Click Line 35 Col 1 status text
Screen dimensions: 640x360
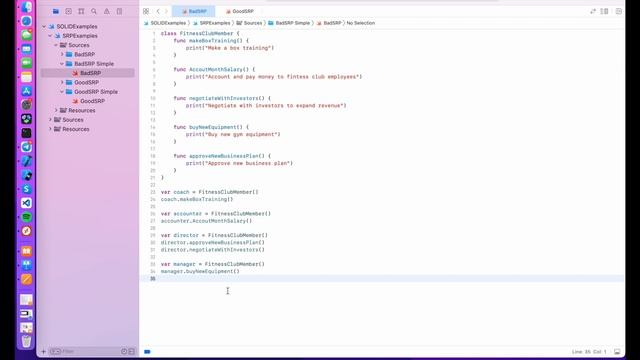coord(589,352)
